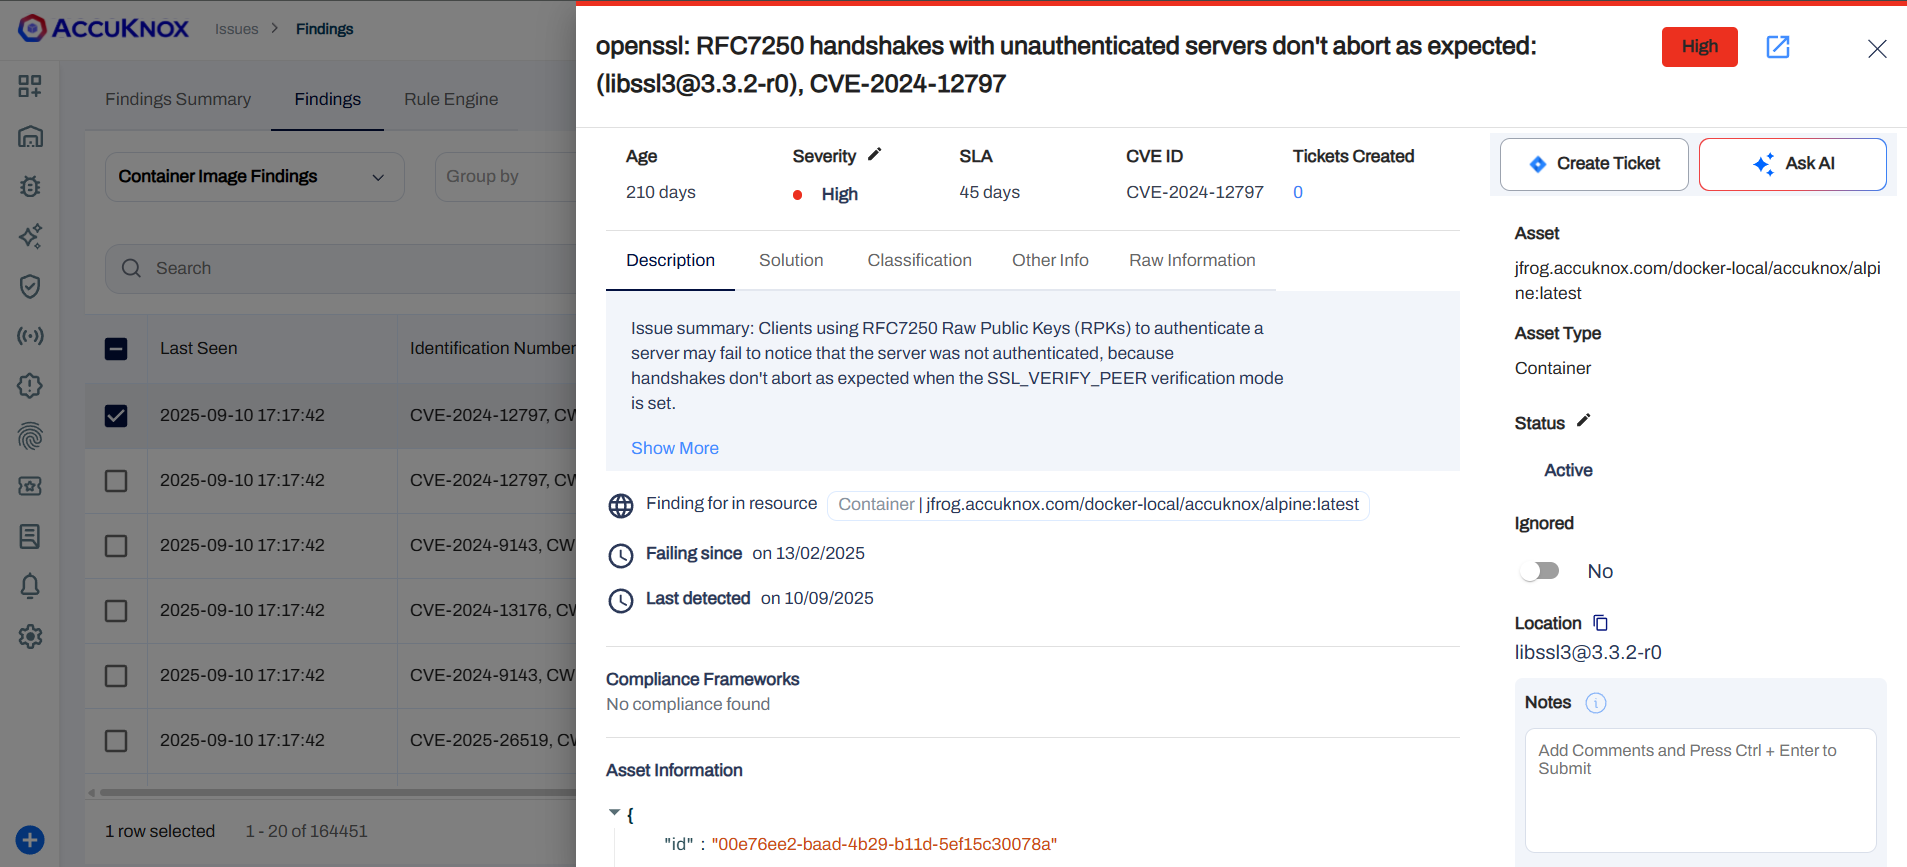
Task: Toggle the Ignored switch
Action: [x=1540, y=571]
